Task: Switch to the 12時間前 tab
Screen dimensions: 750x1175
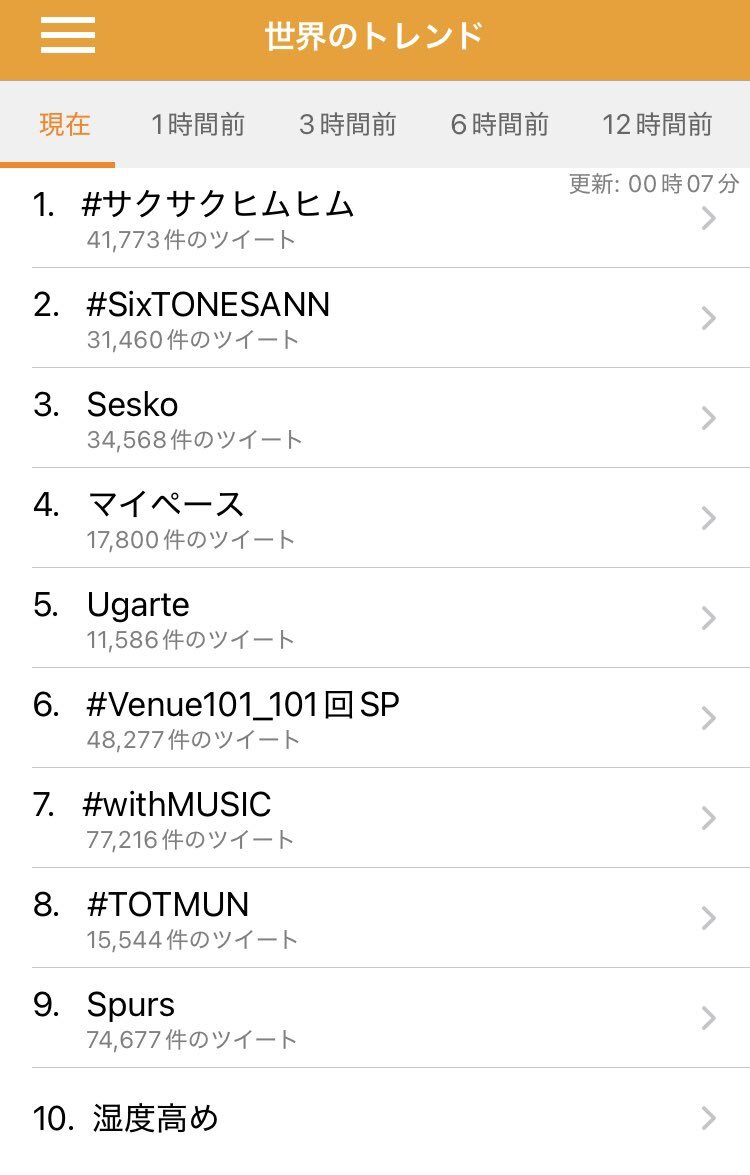Action: (x=657, y=125)
